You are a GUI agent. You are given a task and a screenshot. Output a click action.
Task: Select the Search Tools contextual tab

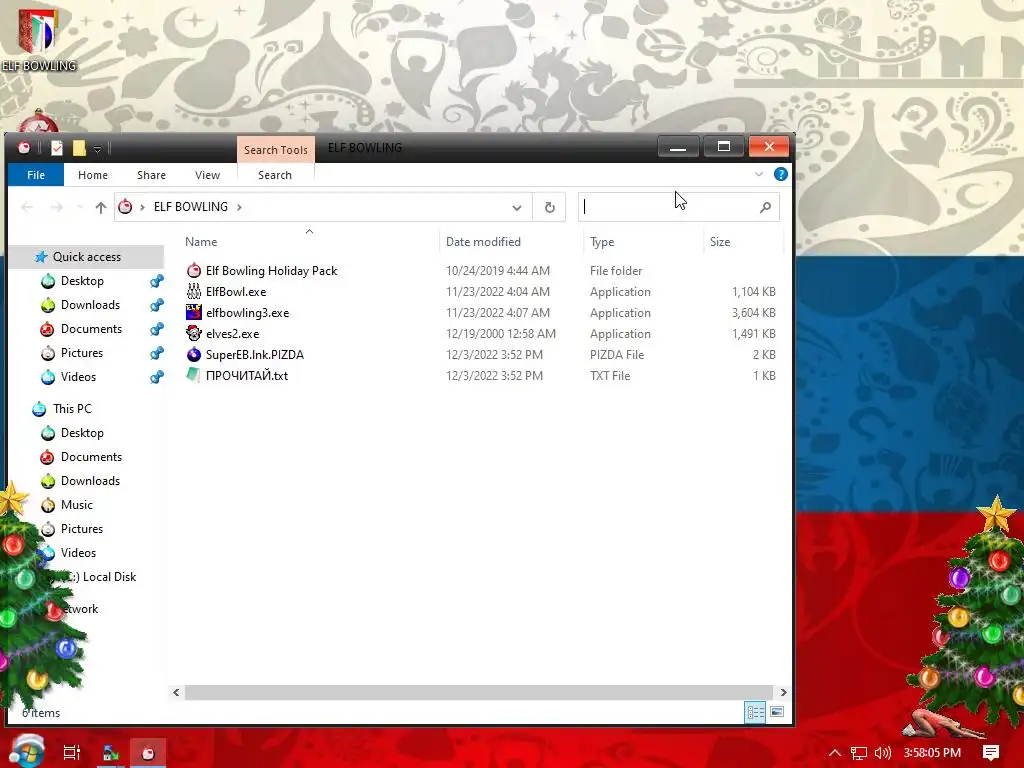(276, 150)
